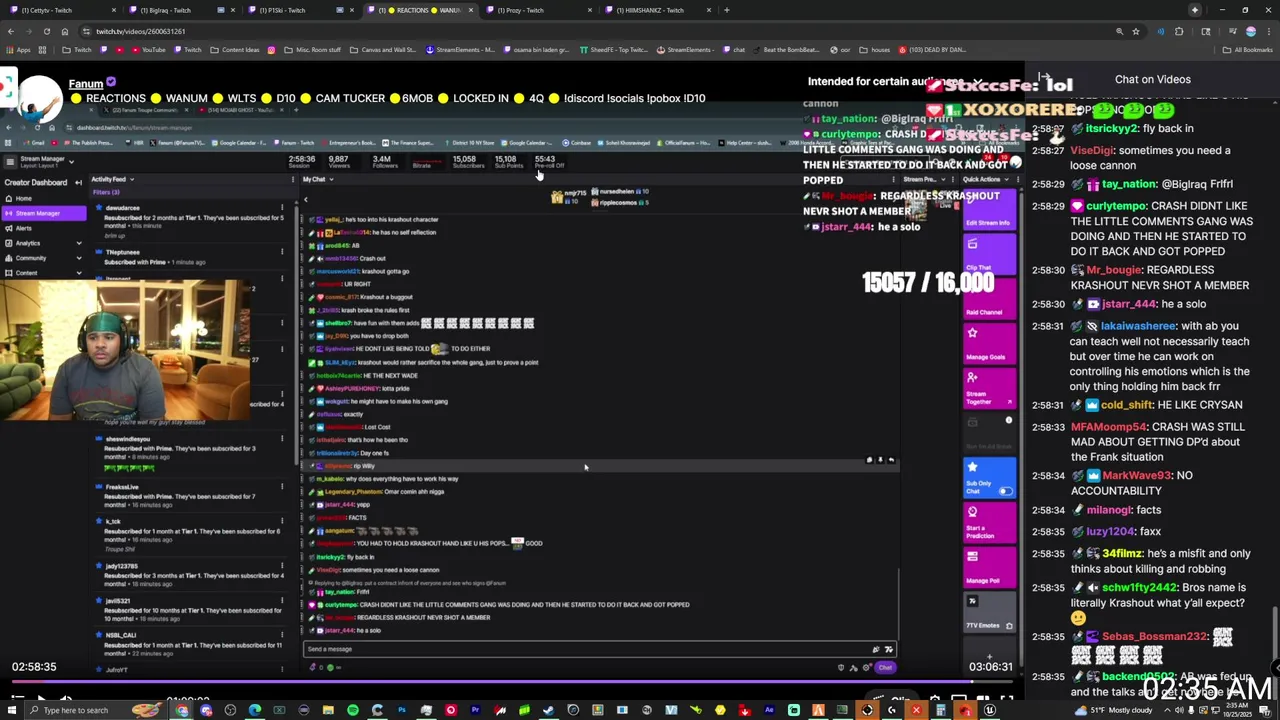Click Edit Stream Info quick action in dashboard

pyautogui.click(x=988, y=209)
